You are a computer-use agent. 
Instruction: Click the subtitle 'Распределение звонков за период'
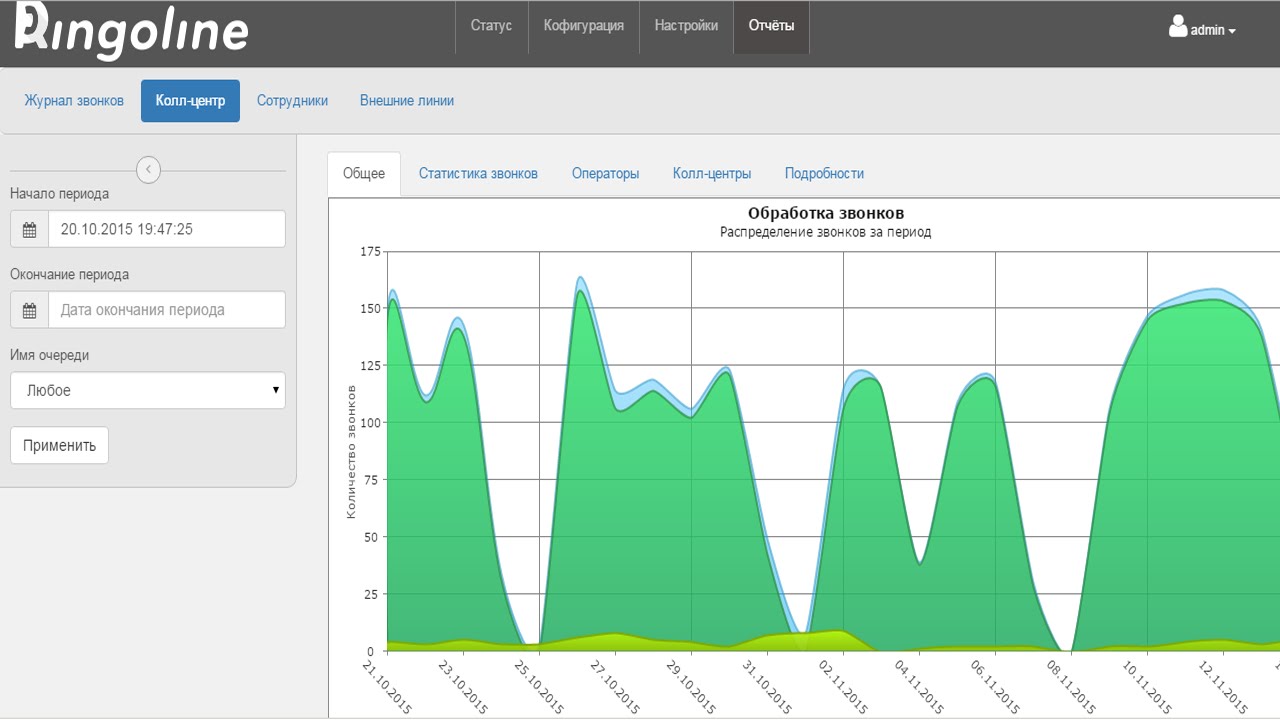pyautogui.click(x=826, y=232)
